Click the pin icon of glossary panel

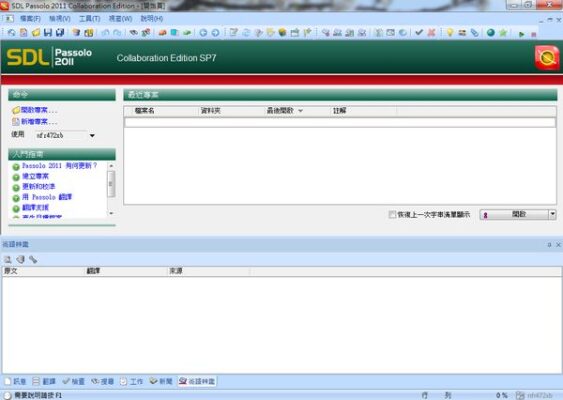coord(549,245)
